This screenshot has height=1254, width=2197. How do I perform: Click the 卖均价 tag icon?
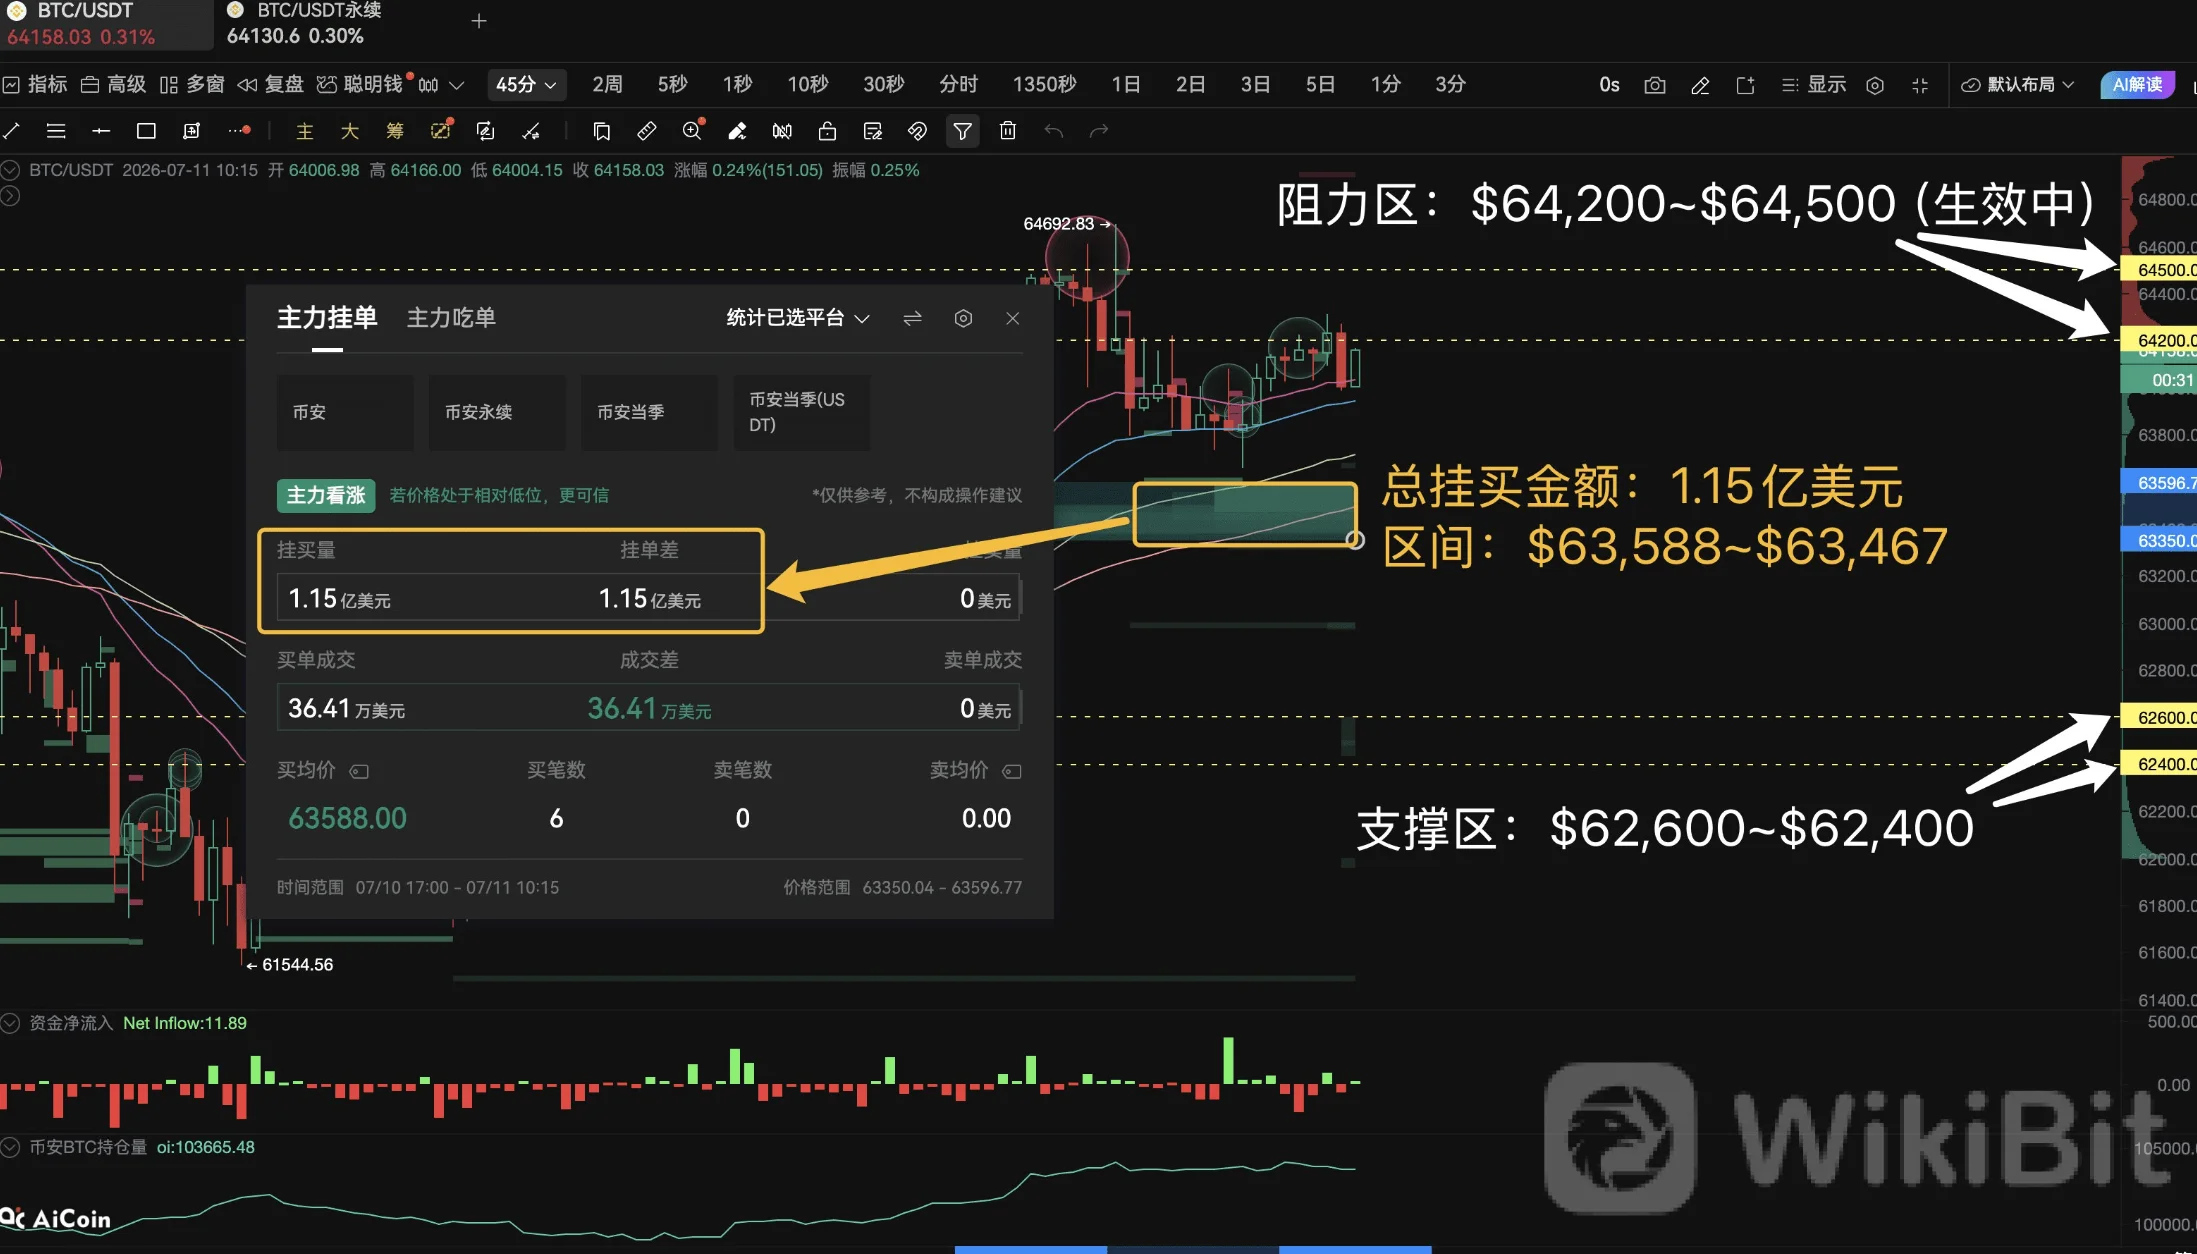pyautogui.click(x=1012, y=771)
